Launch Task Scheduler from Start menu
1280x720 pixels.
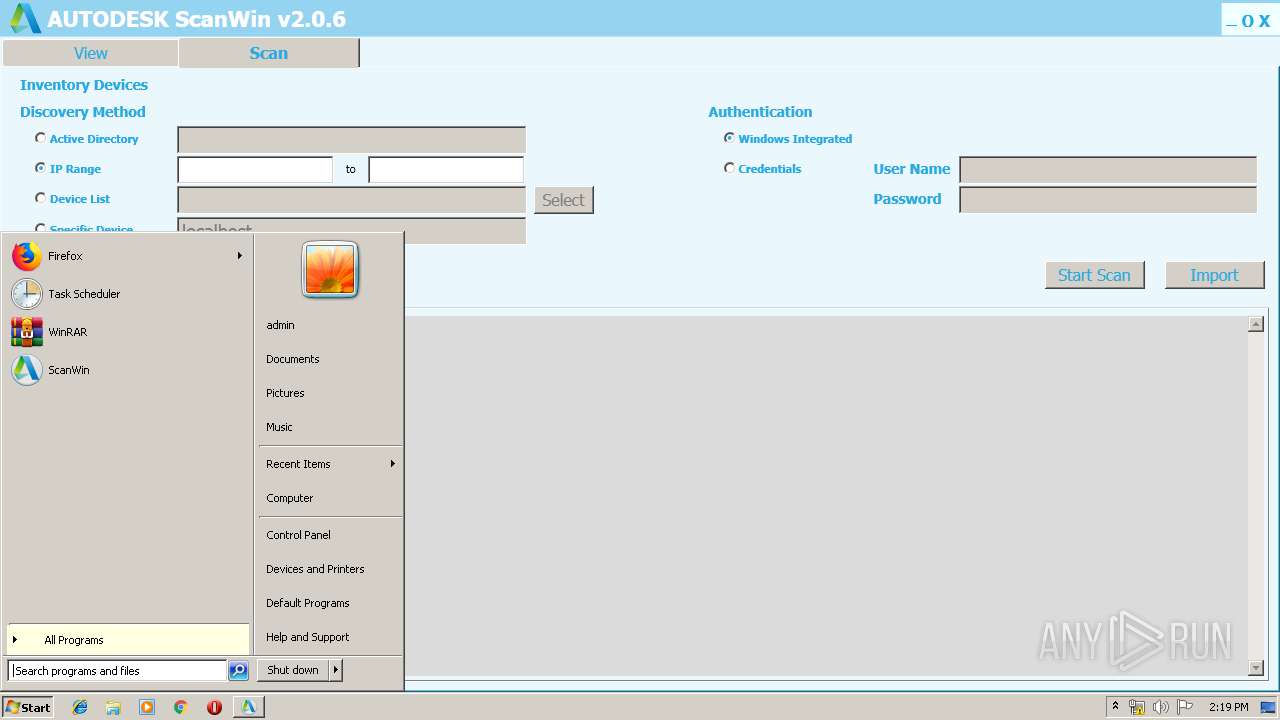[27, 294]
